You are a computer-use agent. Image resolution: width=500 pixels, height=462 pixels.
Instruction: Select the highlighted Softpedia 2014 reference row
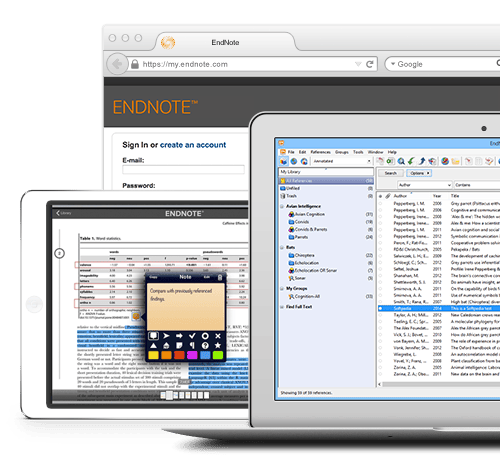click(439, 308)
